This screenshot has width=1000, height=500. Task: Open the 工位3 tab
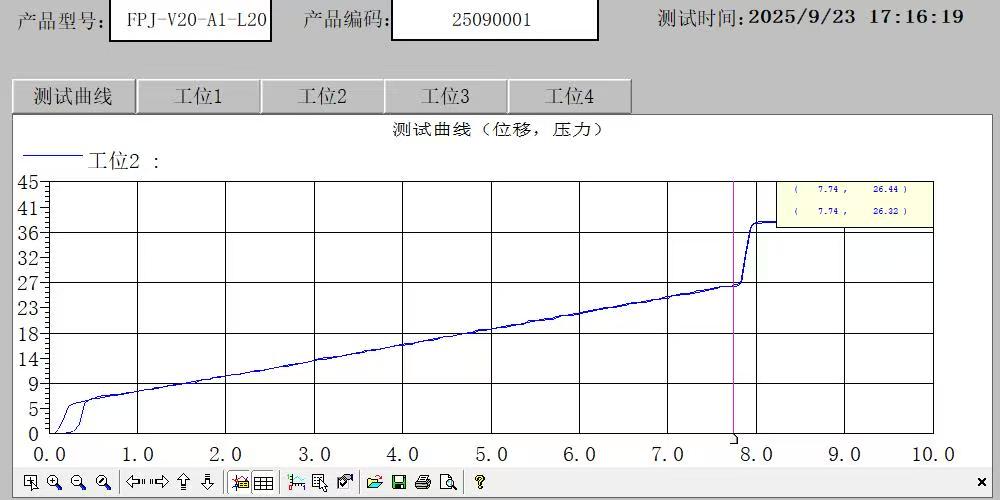click(x=446, y=97)
